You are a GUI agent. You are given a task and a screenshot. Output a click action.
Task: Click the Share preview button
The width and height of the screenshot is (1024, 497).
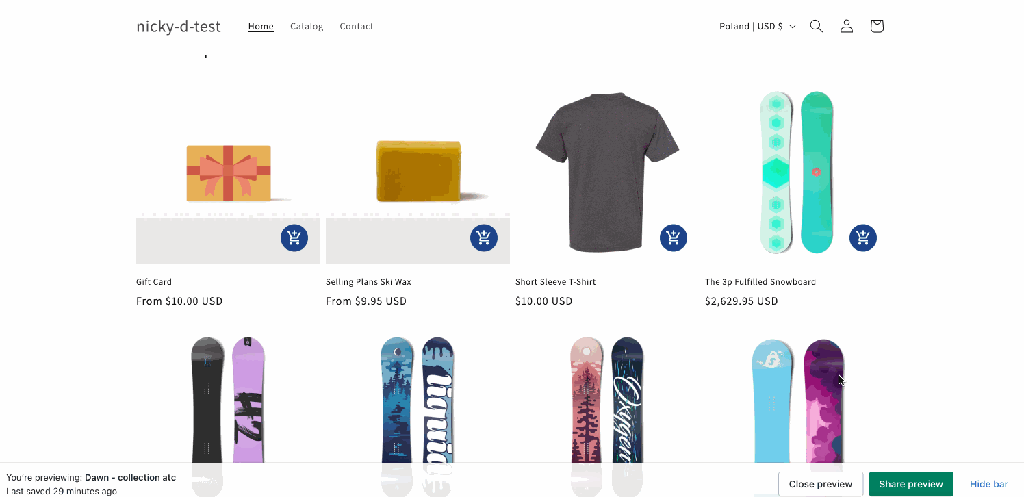(910, 484)
